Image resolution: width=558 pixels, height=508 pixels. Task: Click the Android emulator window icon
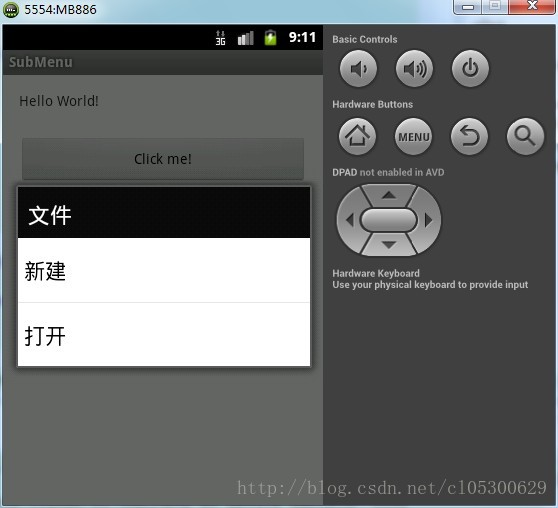[11, 10]
